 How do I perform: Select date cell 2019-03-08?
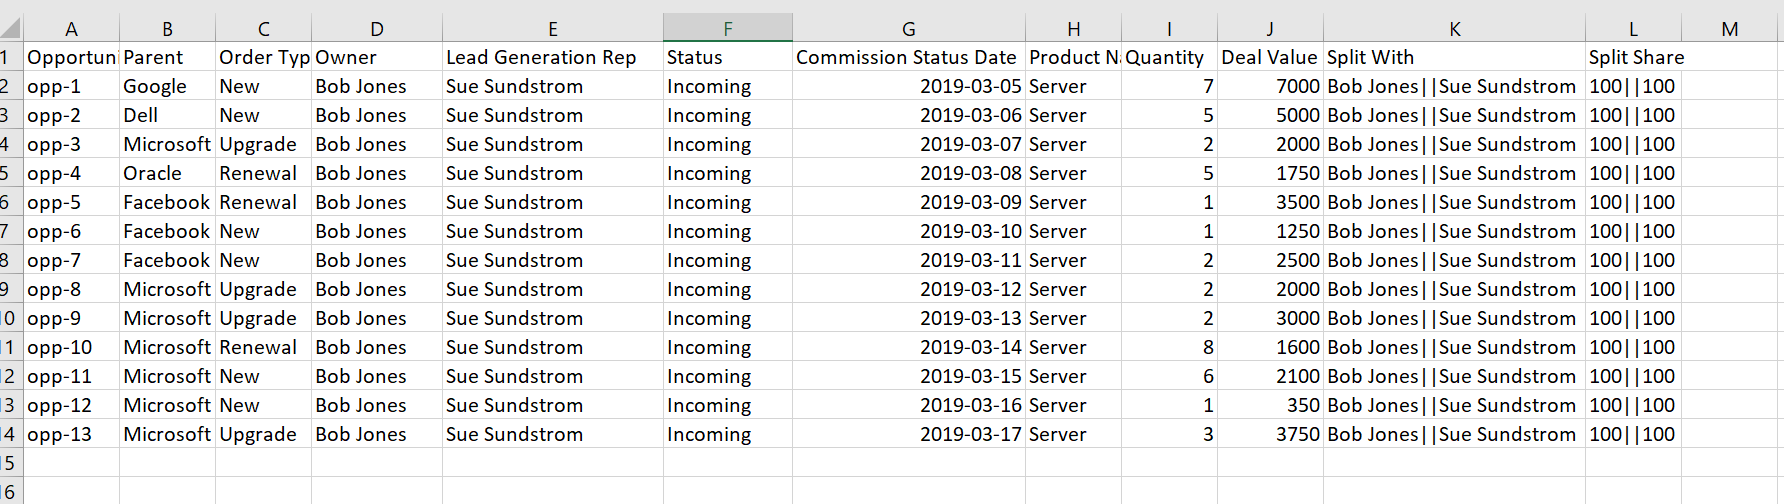click(x=909, y=173)
